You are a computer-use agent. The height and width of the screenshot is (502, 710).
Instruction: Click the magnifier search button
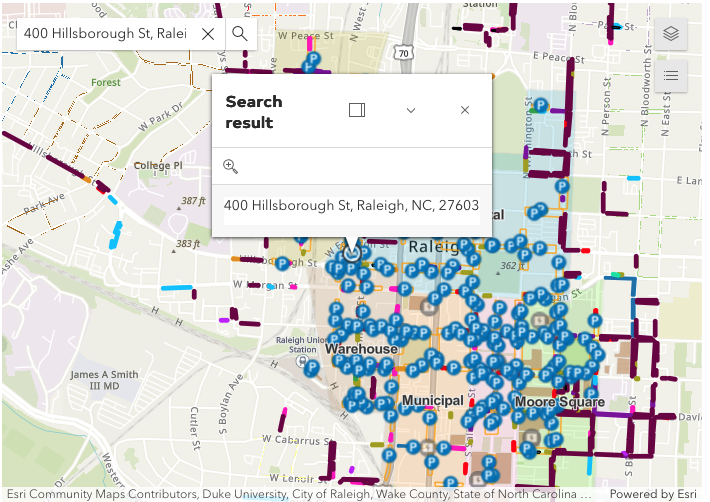tap(240, 34)
